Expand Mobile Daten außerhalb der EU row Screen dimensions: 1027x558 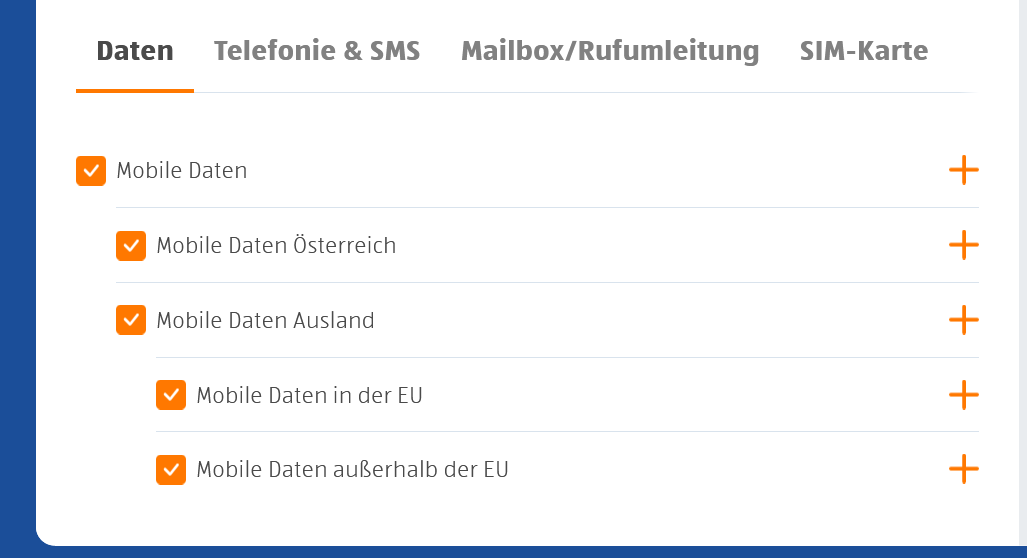963,469
